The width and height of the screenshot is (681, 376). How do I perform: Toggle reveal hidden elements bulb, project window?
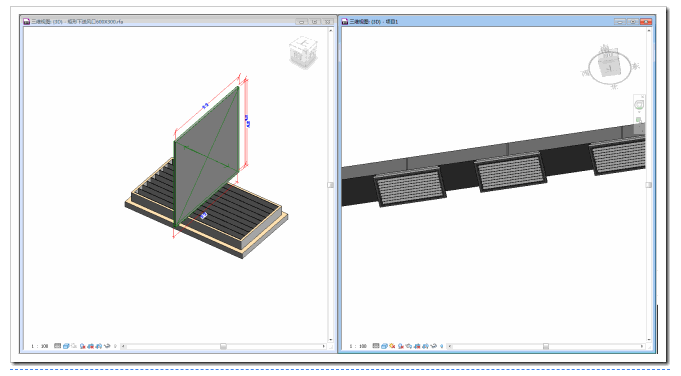pos(442,346)
